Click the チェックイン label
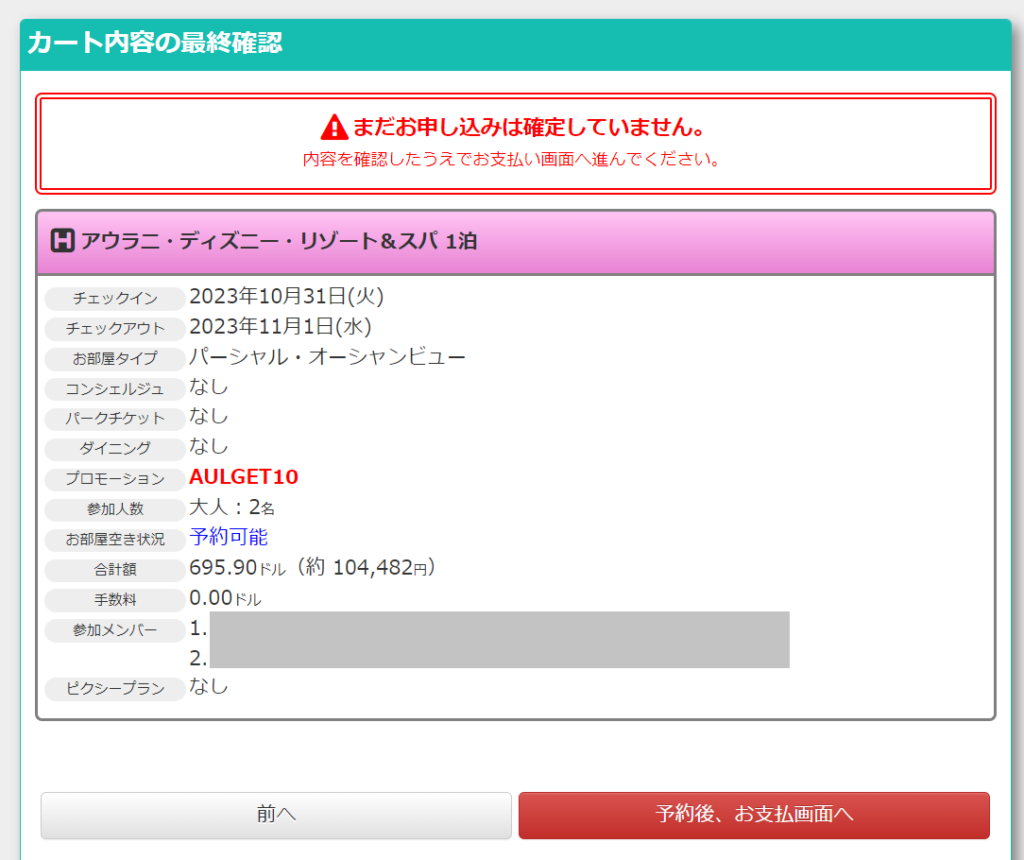The image size is (1024, 860). (115, 298)
